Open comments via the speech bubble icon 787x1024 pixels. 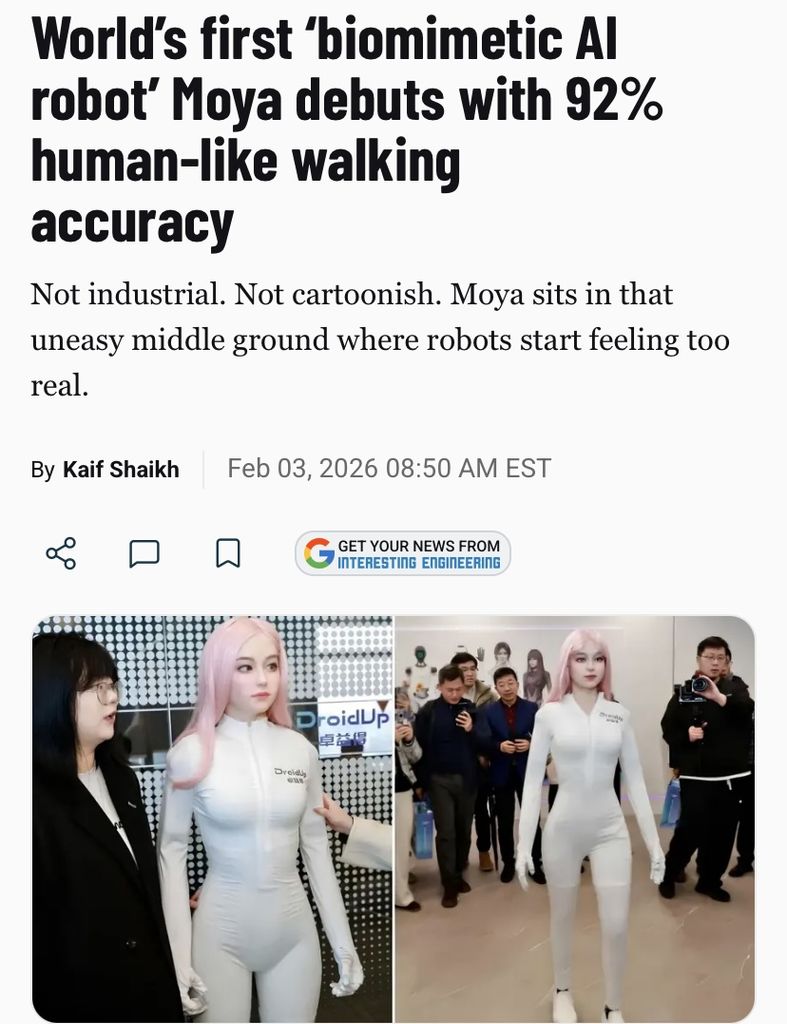(144, 553)
